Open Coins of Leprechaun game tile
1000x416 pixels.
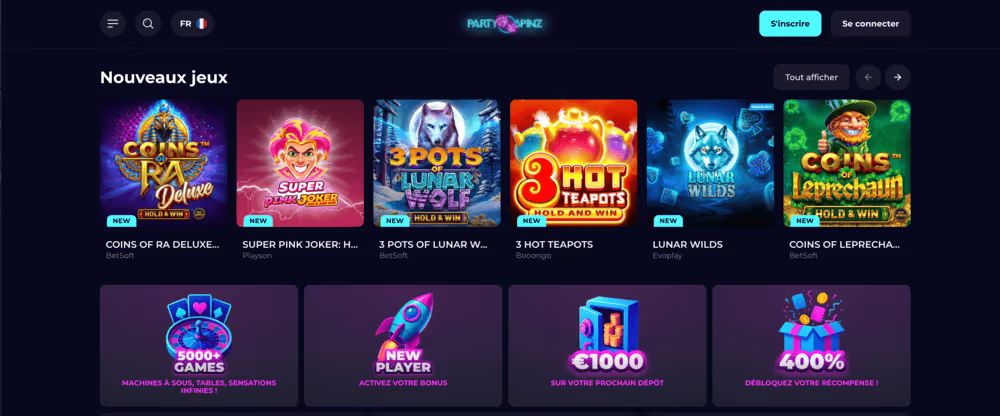click(x=847, y=163)
